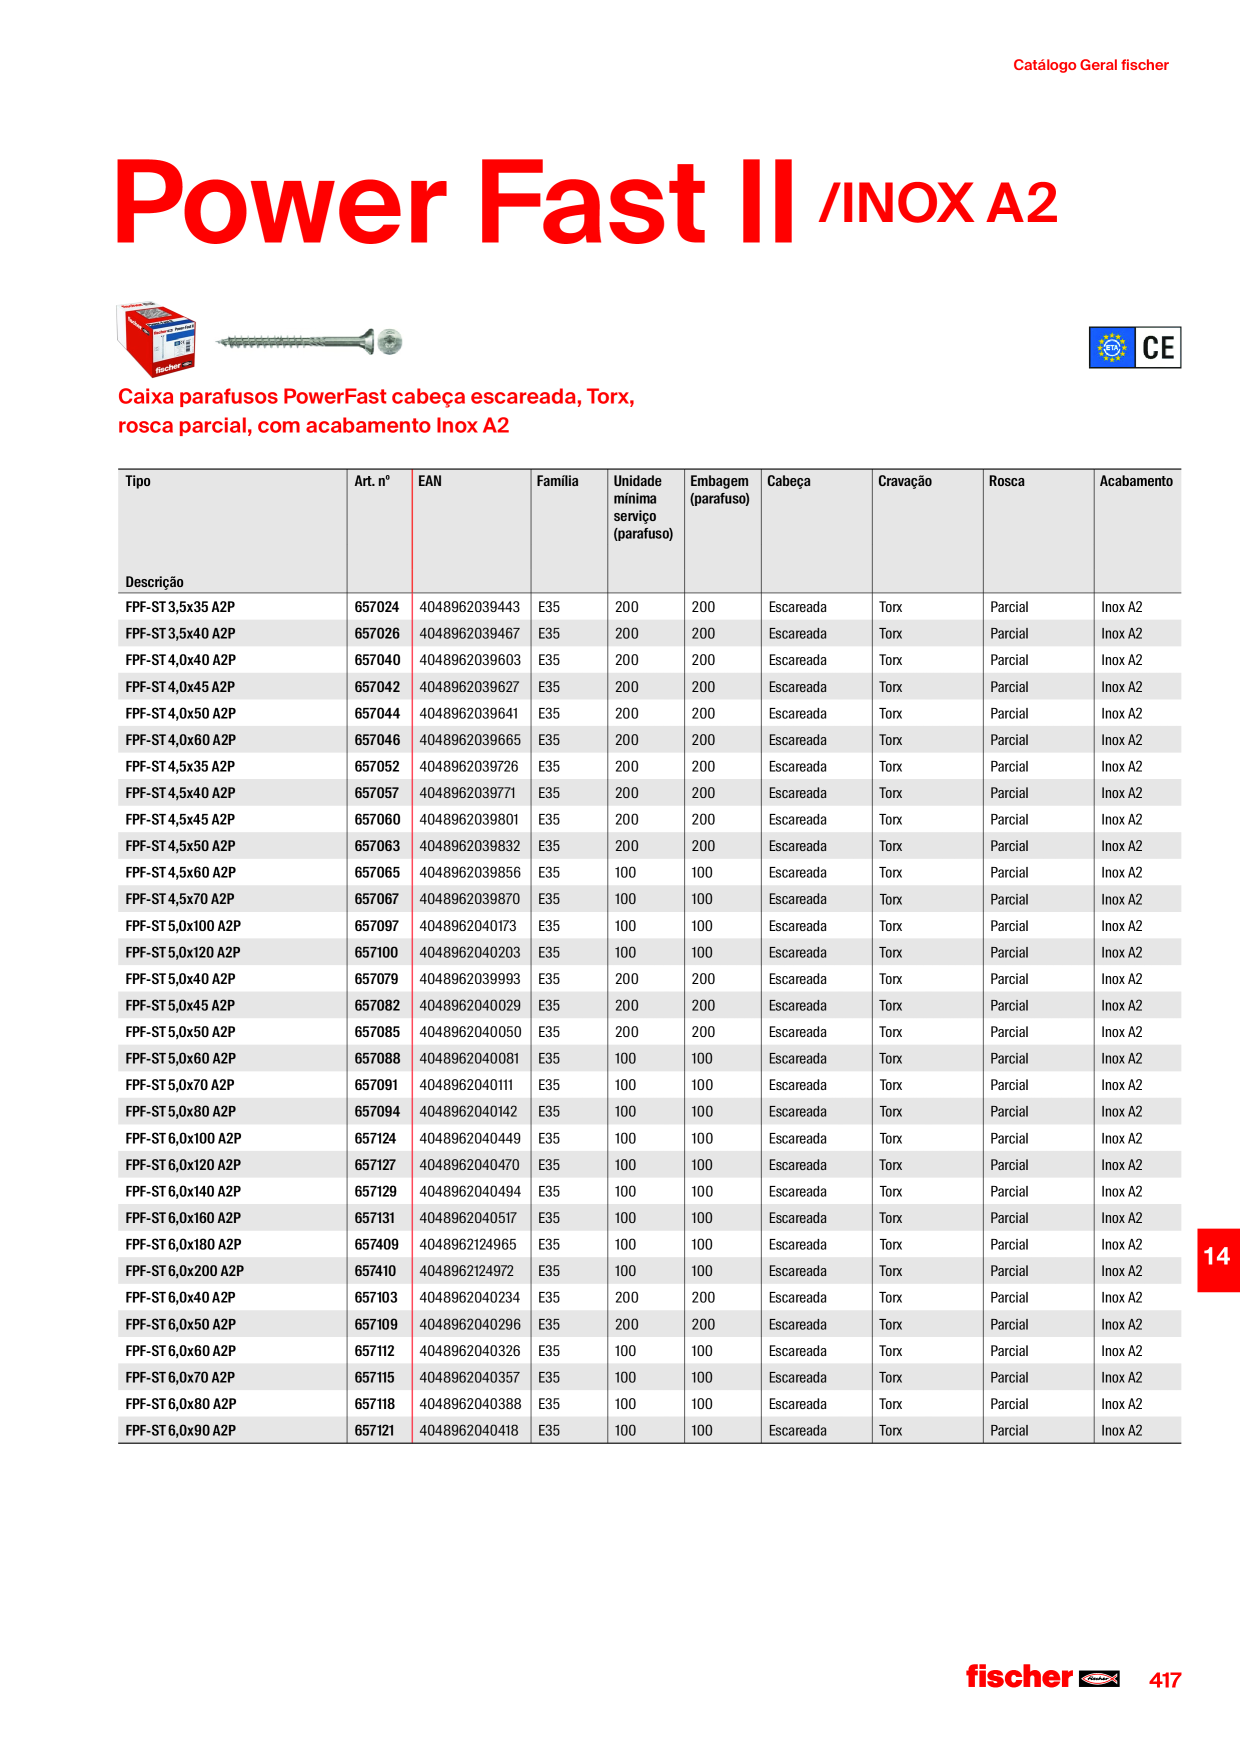Click EAN 4048962040081
Screen dimensions: 1240x1754
point(470,1059)
